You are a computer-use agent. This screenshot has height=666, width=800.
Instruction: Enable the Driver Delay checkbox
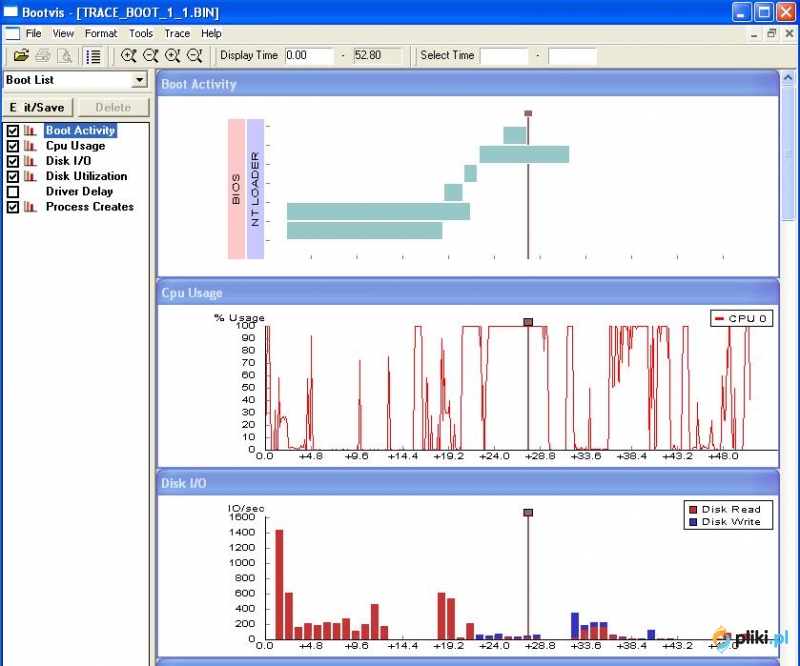(x=13, y=192)
